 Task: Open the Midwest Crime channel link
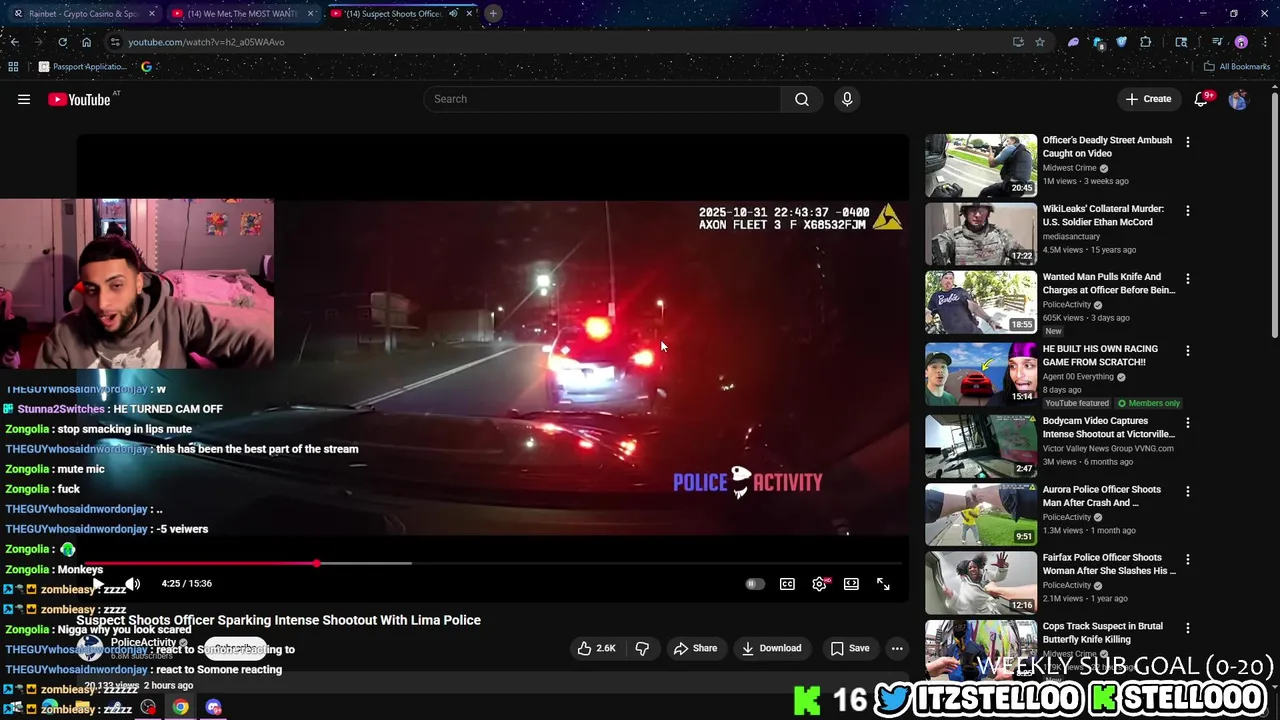click(1070, 168)
